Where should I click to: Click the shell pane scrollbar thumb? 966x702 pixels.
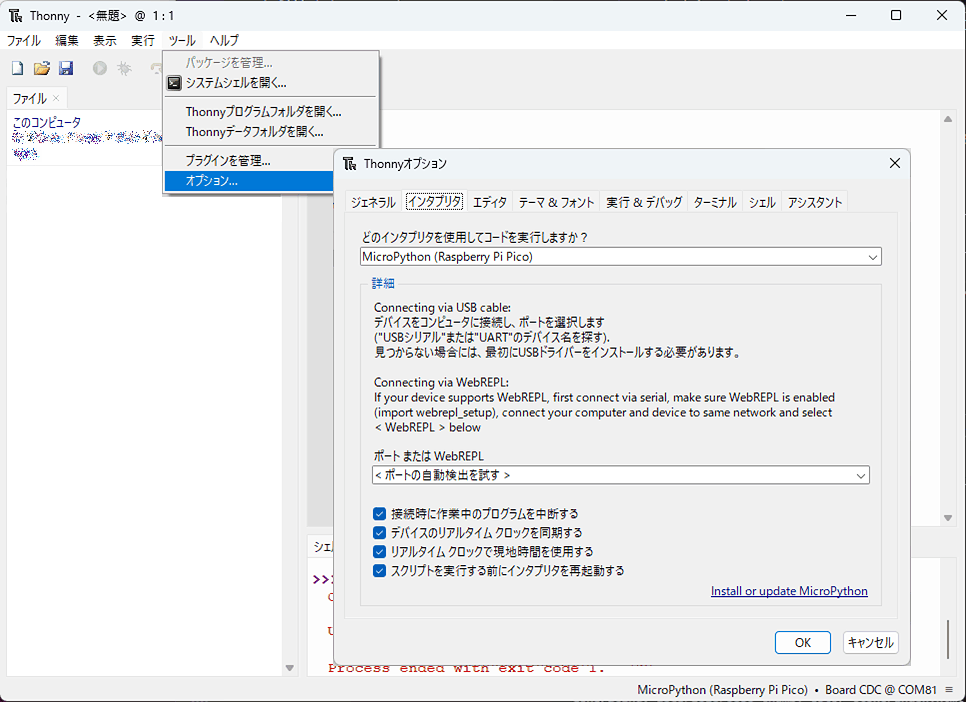pyautogui.click(x=949, y=639)
